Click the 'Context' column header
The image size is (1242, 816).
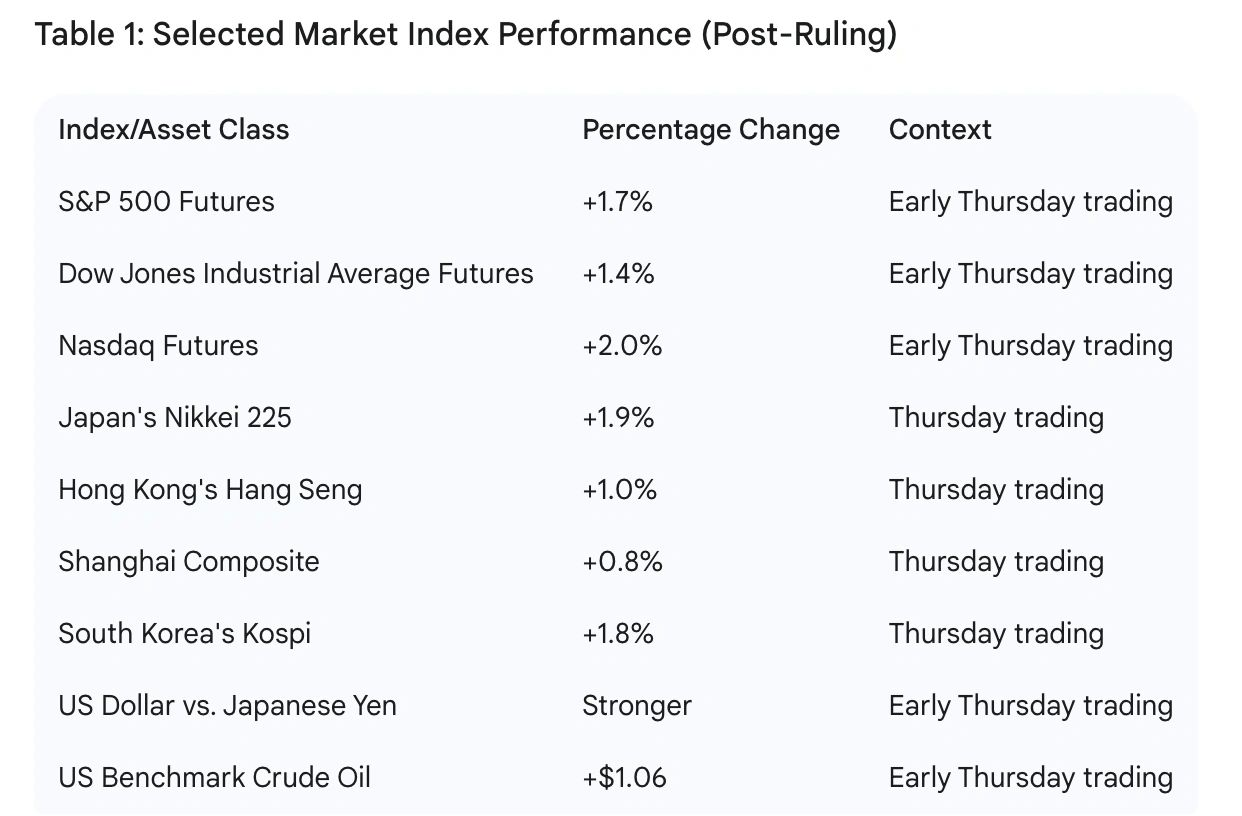pyautogui.click(x=940, y=130)
